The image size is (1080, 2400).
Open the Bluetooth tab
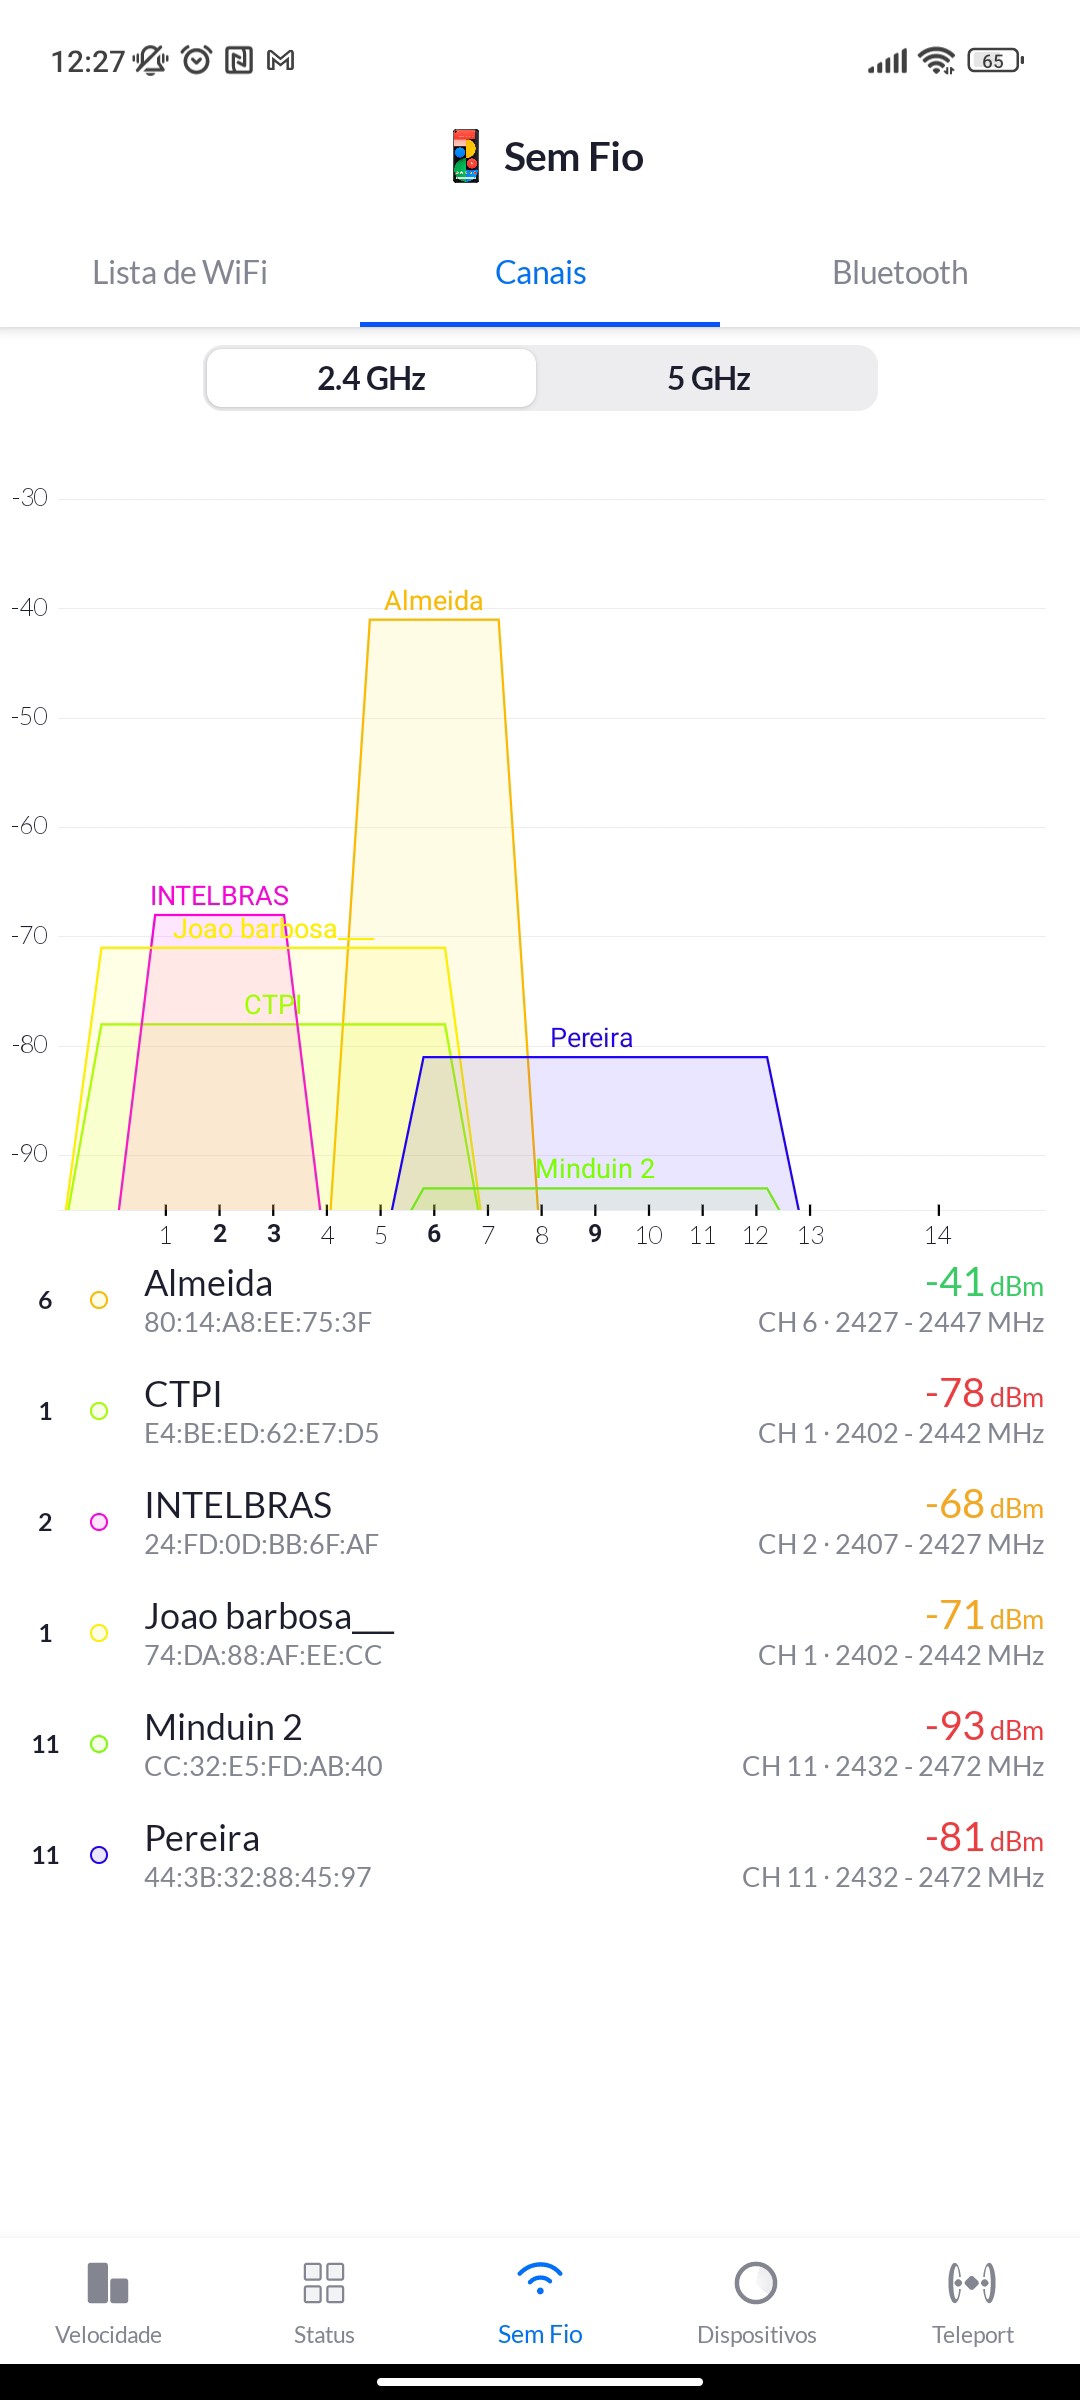pos(900,273)
